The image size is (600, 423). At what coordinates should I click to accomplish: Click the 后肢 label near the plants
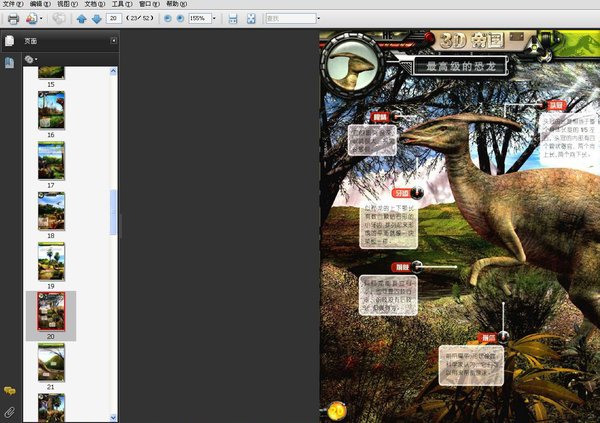pyautogui.click(x=488, y=338)
